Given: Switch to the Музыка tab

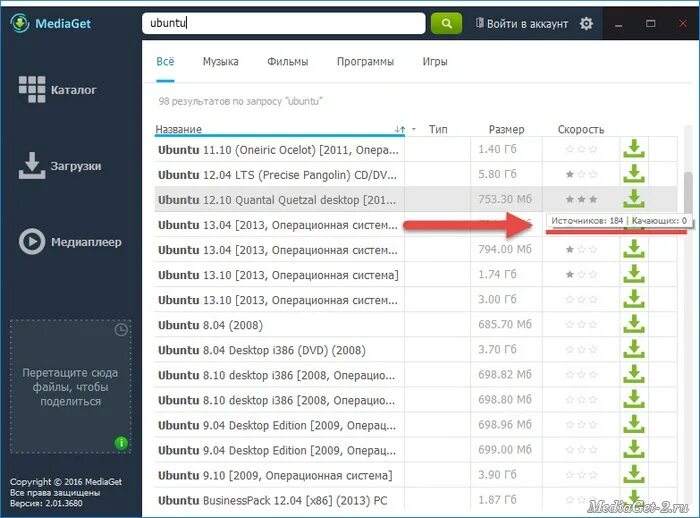Looking at the screenshot, I should [x=221, y=62].
